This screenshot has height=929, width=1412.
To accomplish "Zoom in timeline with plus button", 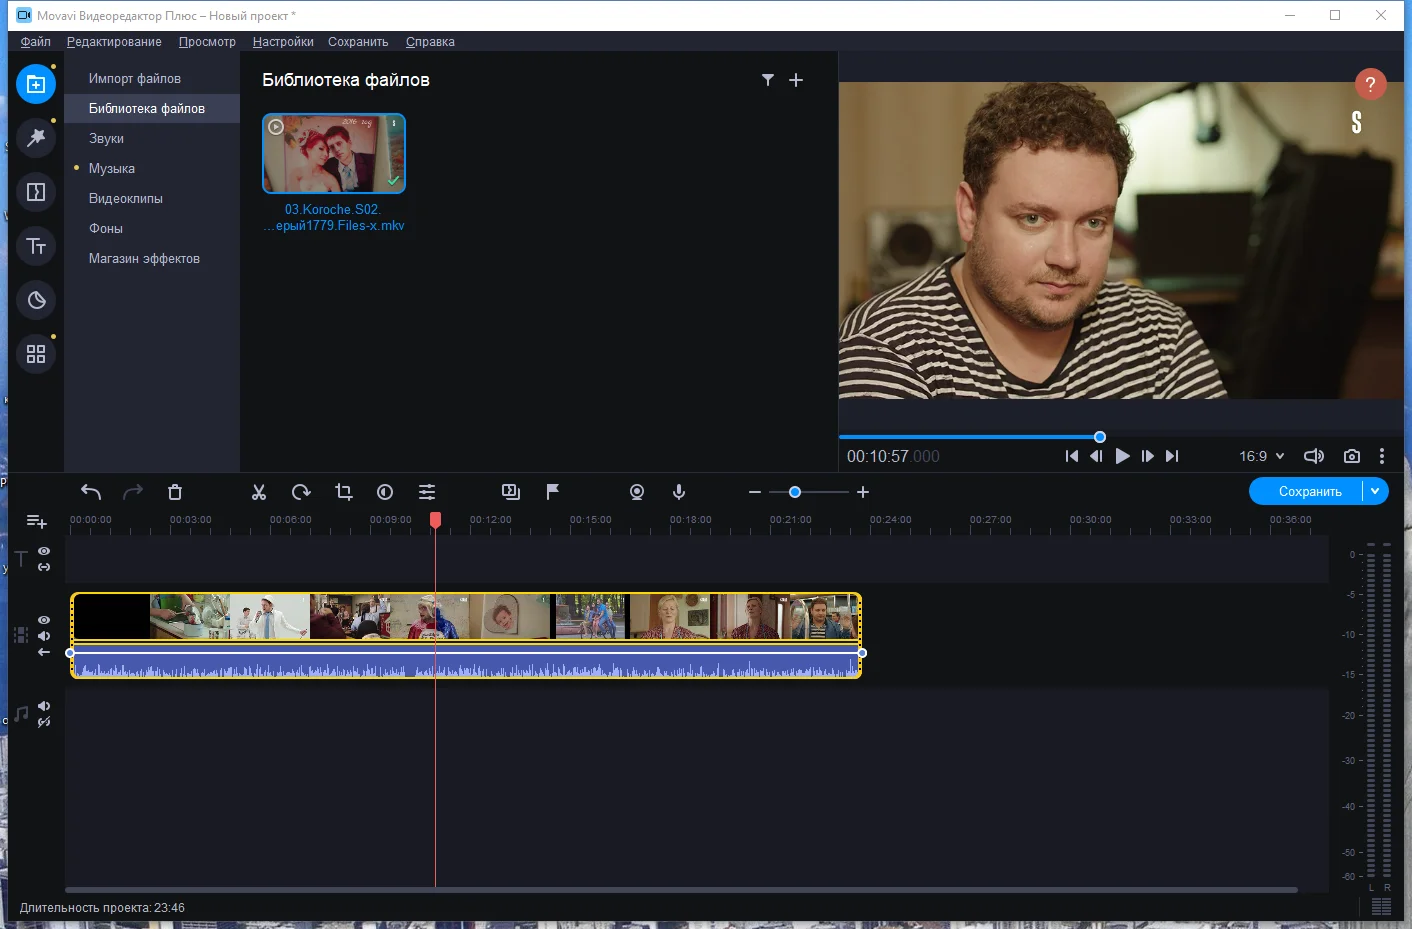I will [863, 492].
